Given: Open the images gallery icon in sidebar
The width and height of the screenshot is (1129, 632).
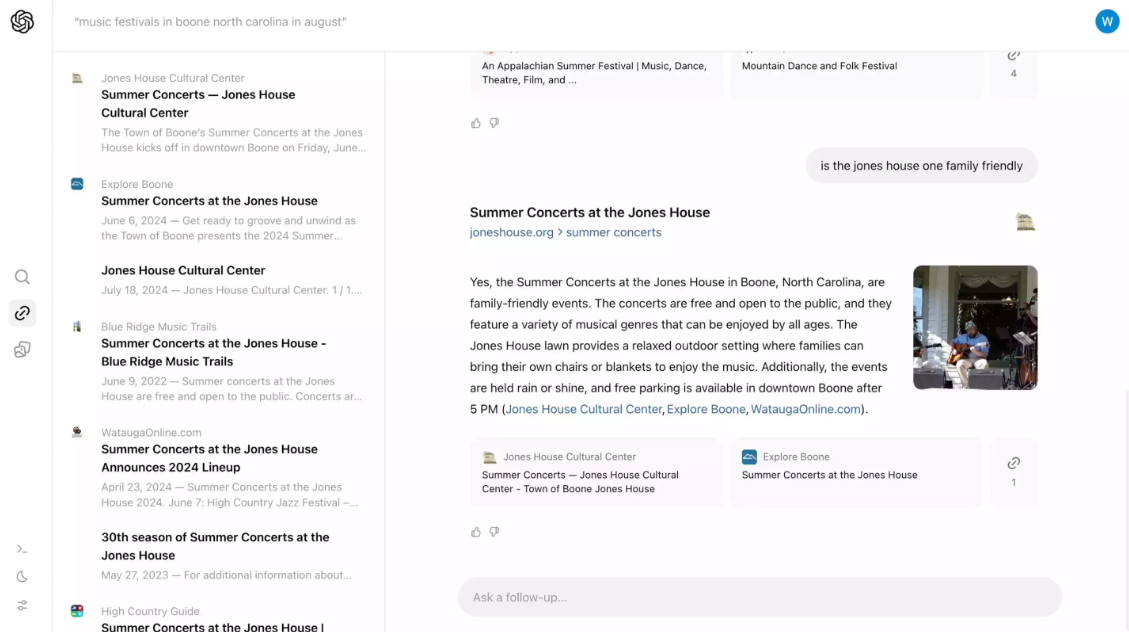Looking at the screenshot, I should [x=22, y=349].
